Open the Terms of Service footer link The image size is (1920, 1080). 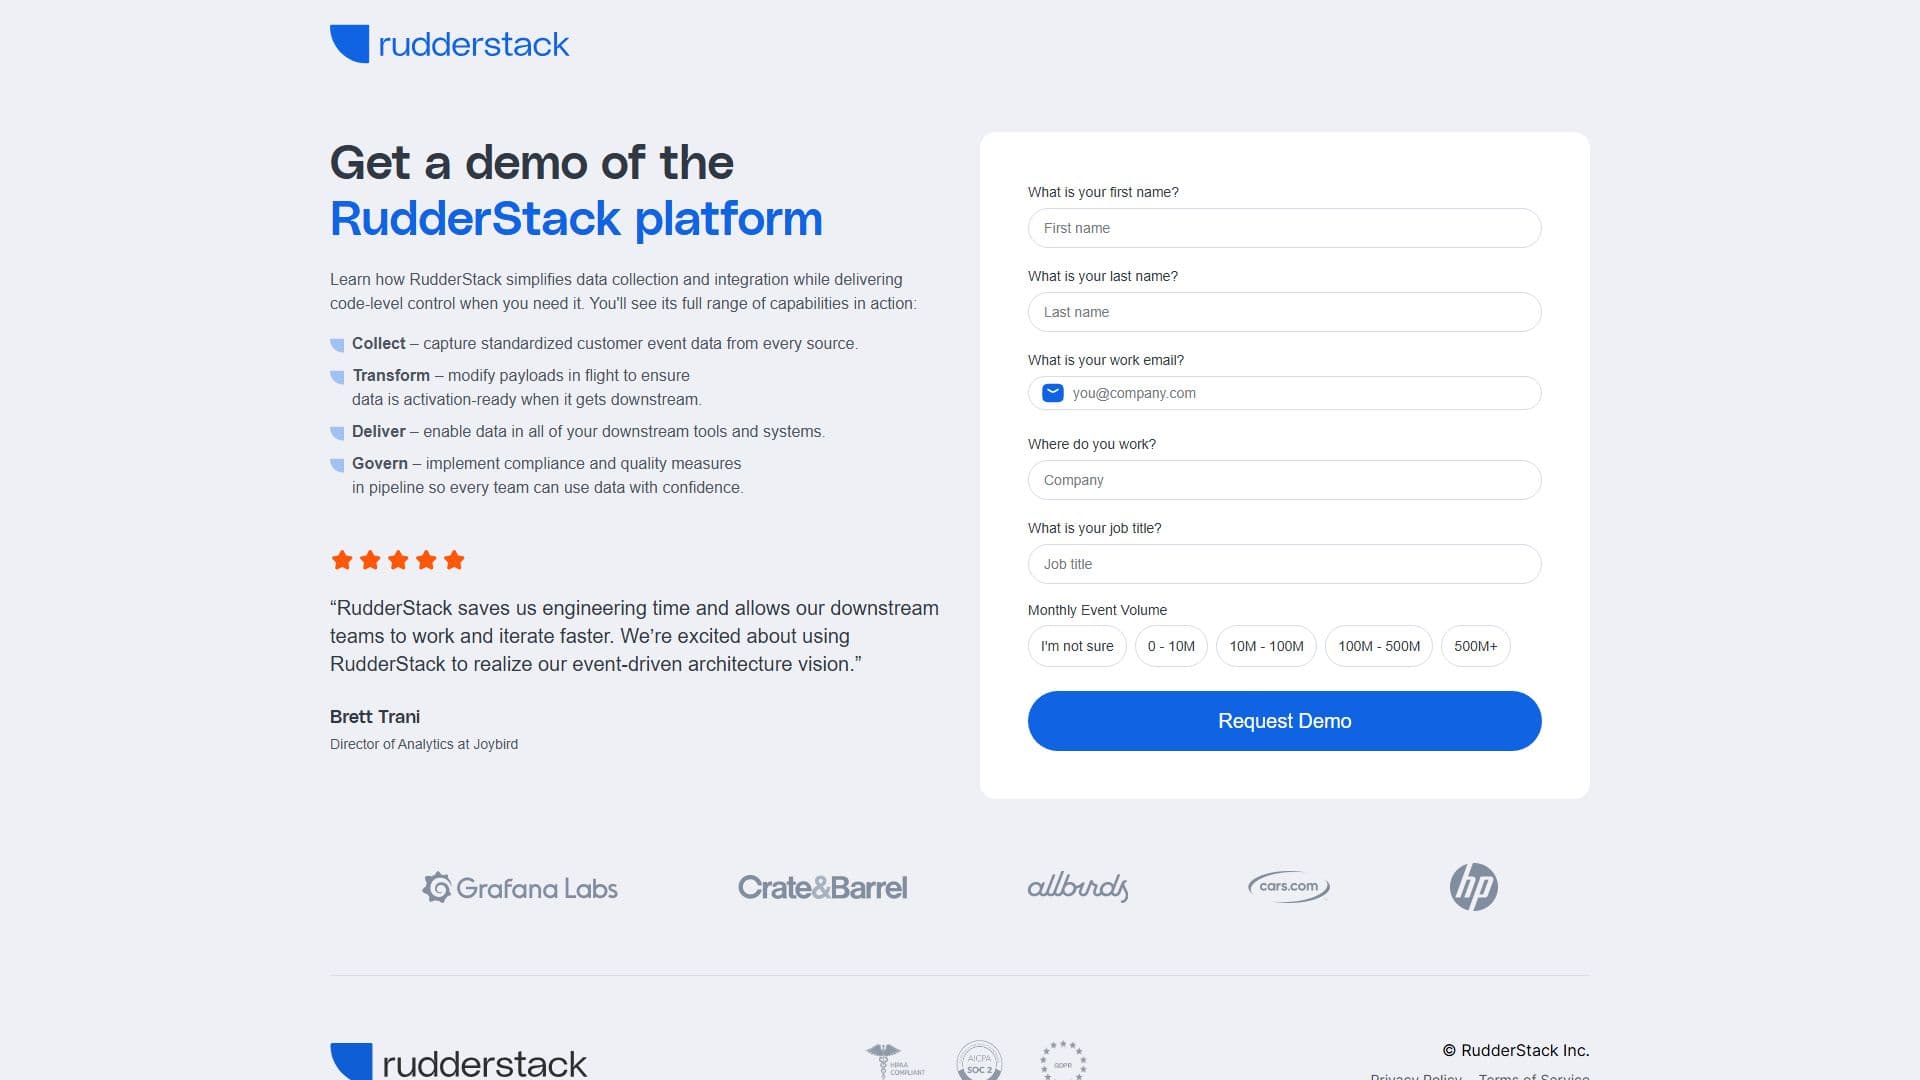[1534, 1076]
